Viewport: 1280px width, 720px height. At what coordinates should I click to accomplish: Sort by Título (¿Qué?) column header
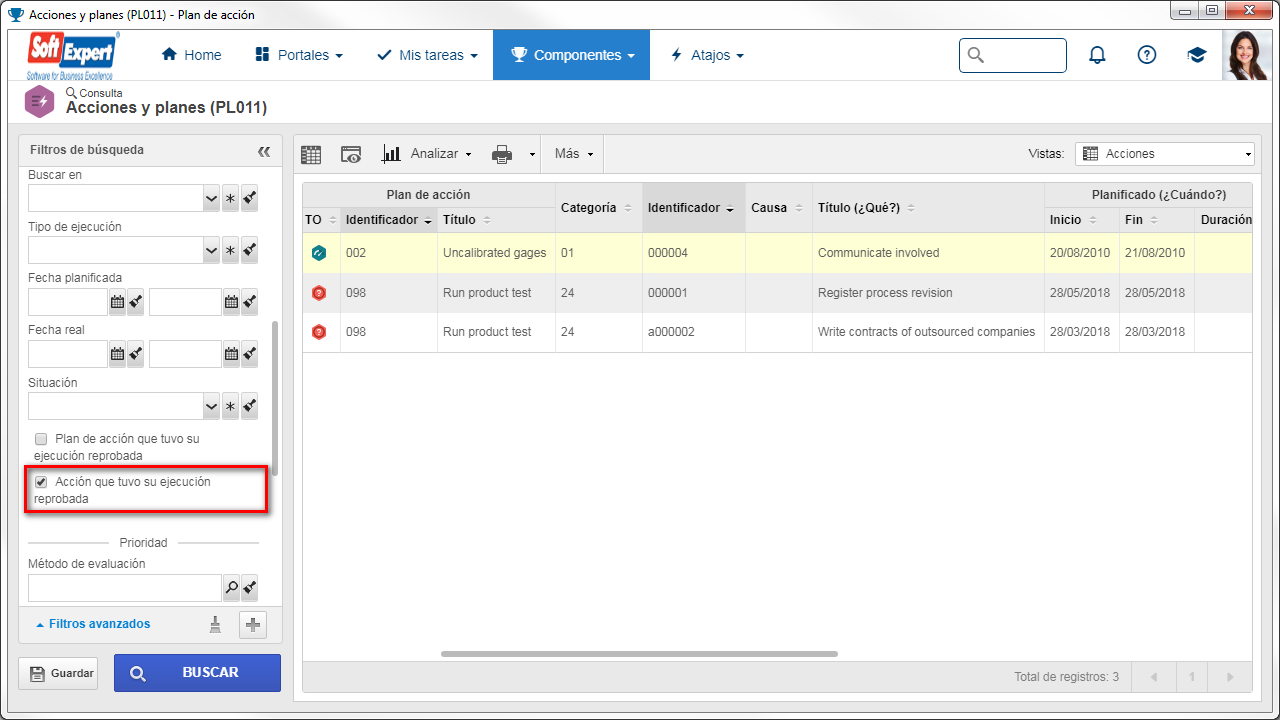pyautogui.click(x=928, y=208)
